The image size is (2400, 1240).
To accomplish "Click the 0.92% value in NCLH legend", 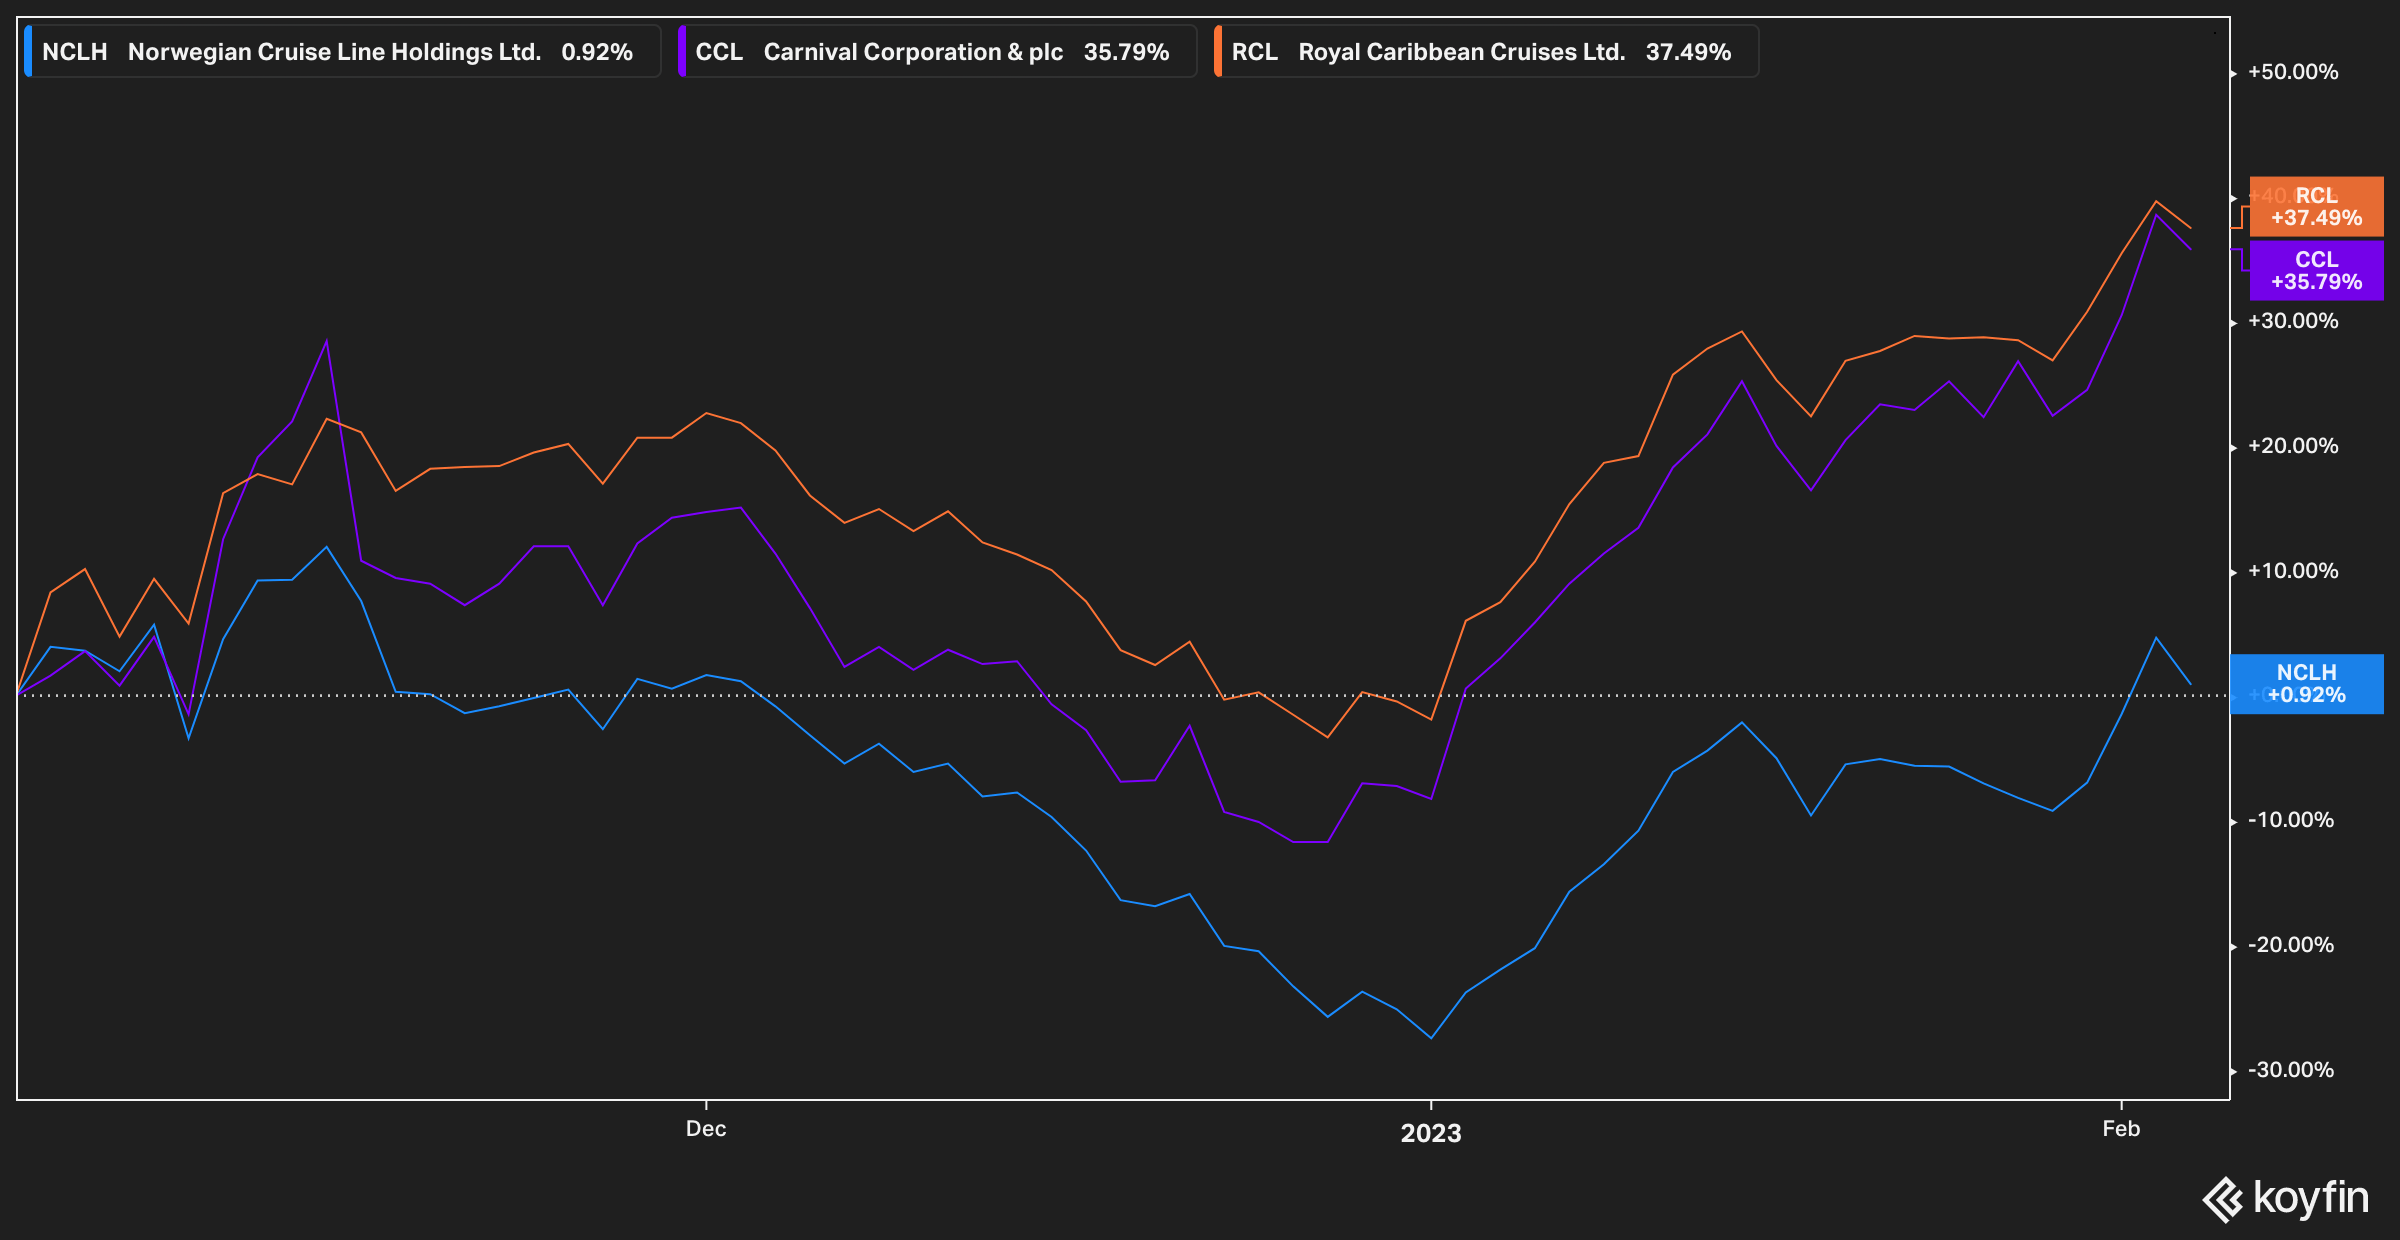I will 597,52.
